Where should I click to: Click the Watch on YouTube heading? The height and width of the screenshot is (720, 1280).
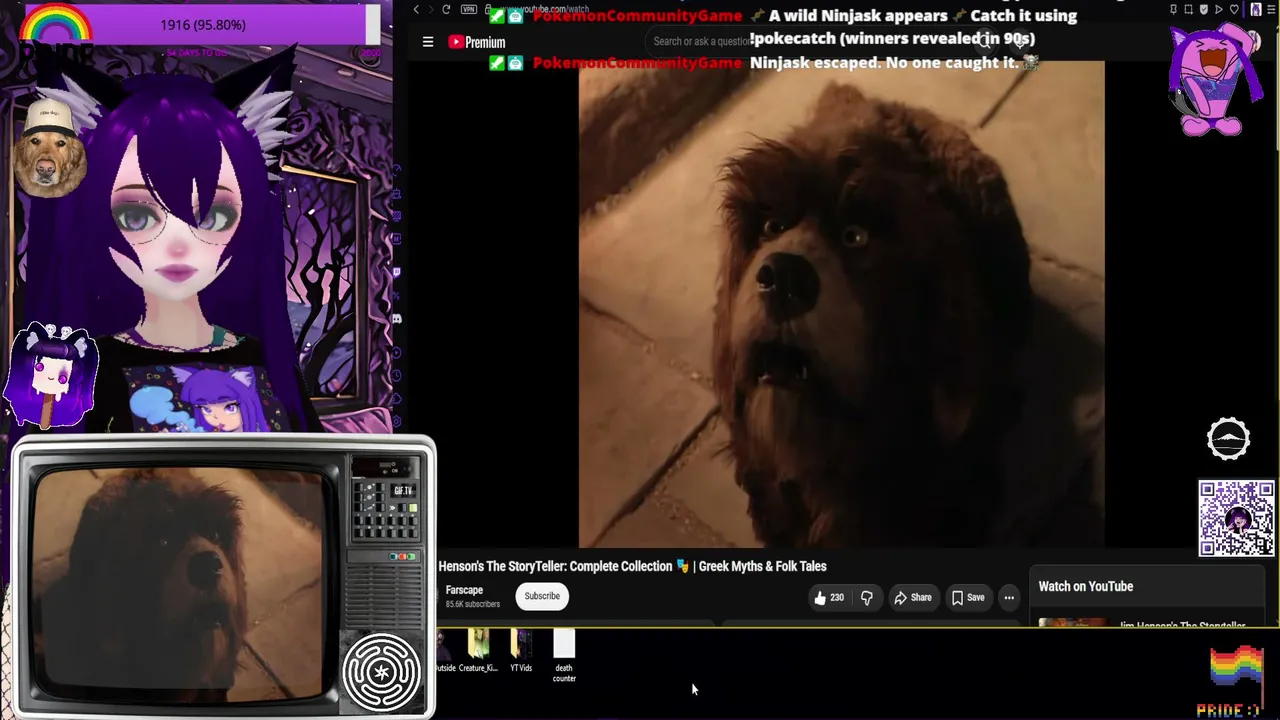[x=1086, y=587]
